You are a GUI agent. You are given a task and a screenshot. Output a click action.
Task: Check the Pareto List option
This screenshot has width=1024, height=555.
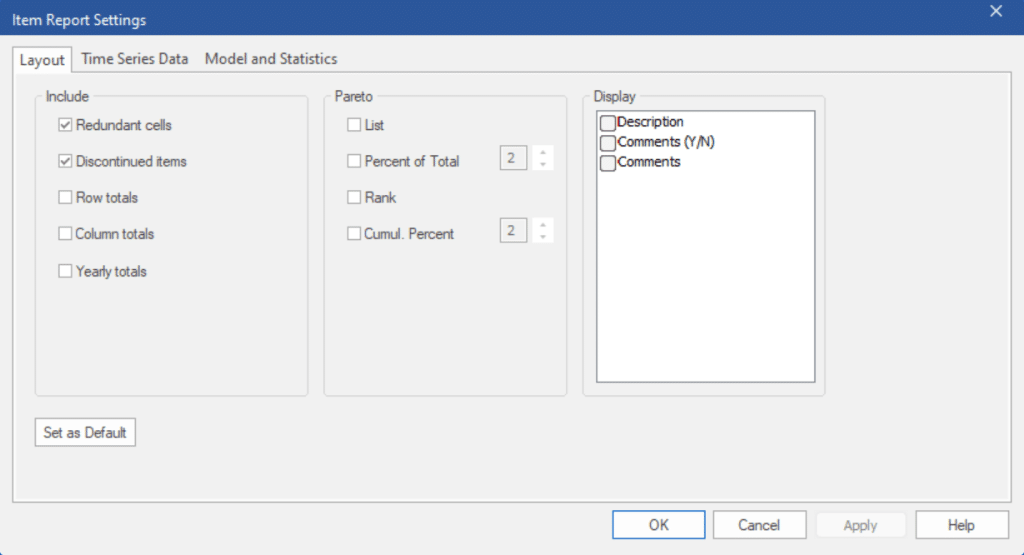pyautogui.click(x=354, y=125)
